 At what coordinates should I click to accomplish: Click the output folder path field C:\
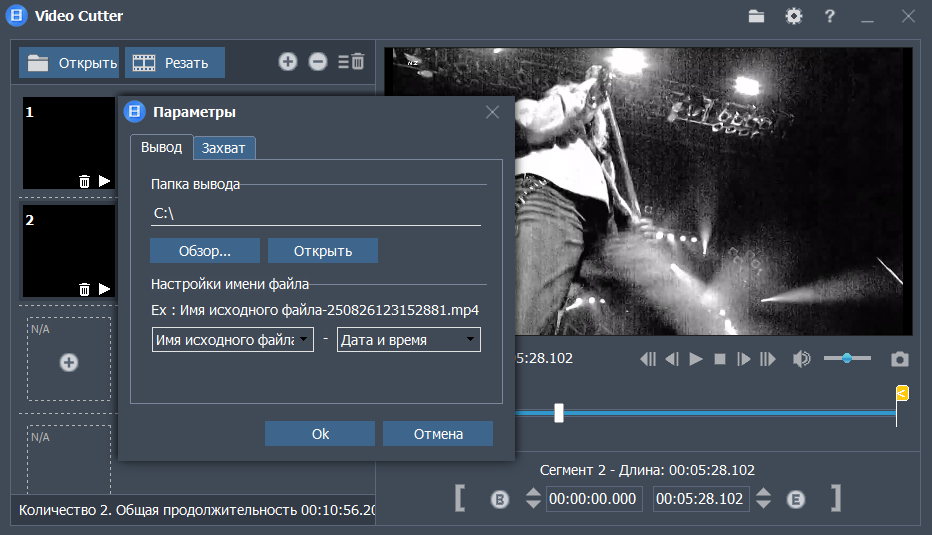tap(316, 213)
